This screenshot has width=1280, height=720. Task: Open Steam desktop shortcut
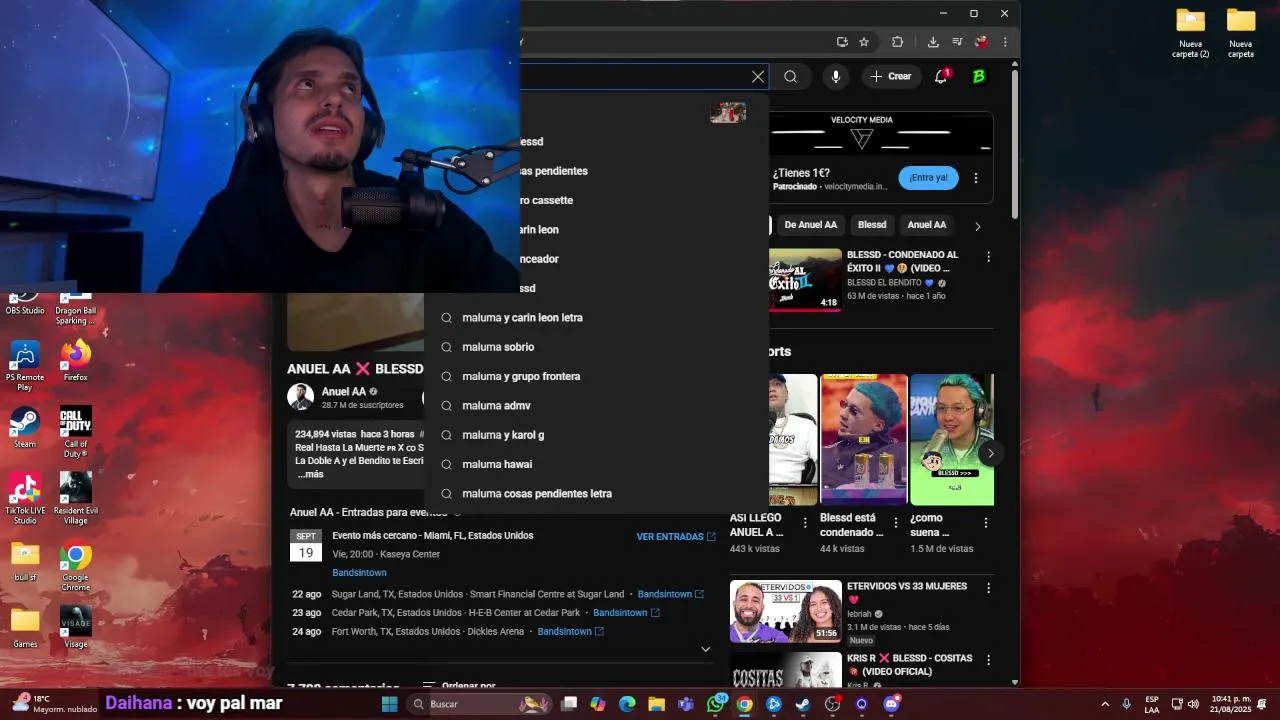click(x=25, y=428)
